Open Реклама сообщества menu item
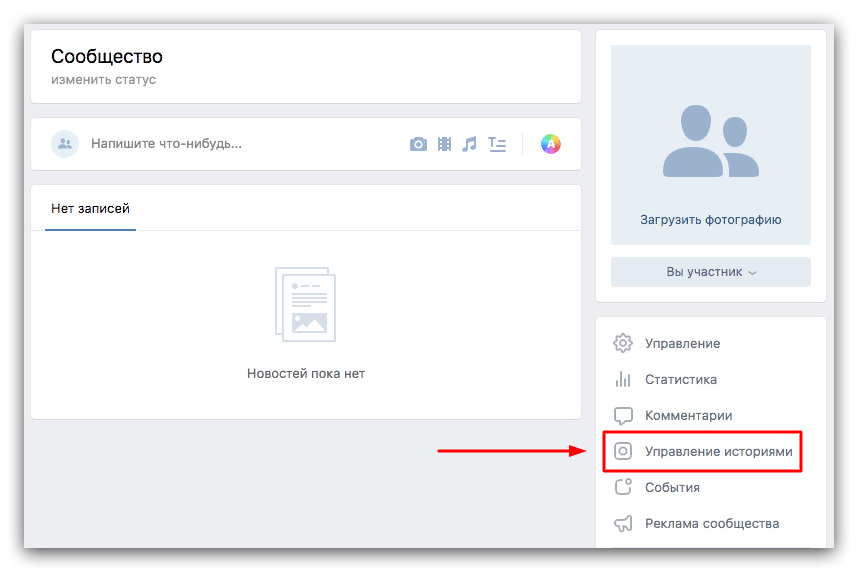 (x=712, y=524)
